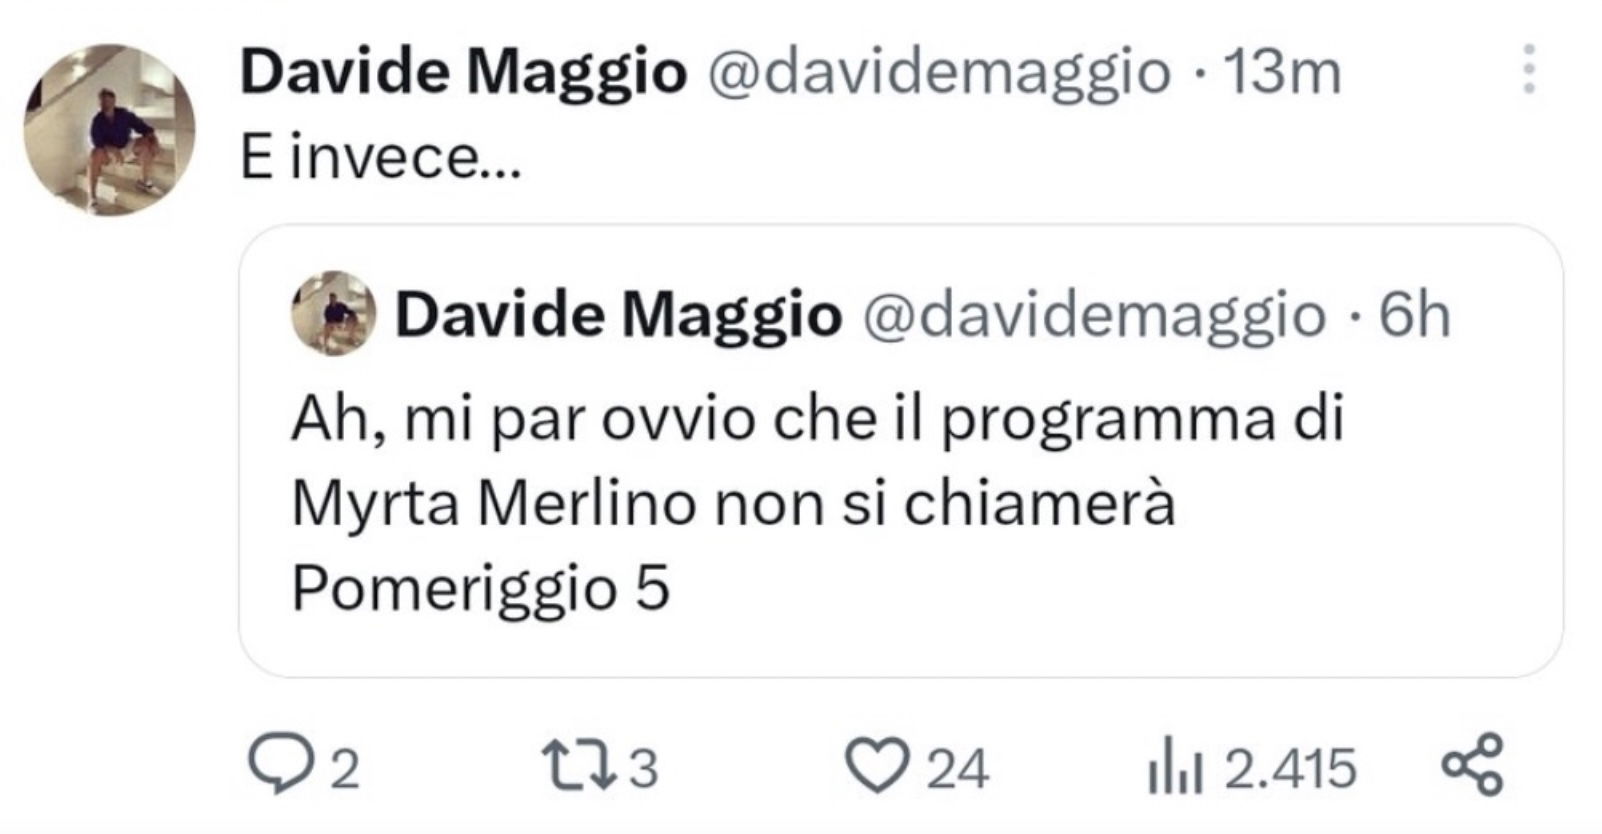
Task: Open the 6h timestamp of quoted tweet
Action: pos(1414,315)
